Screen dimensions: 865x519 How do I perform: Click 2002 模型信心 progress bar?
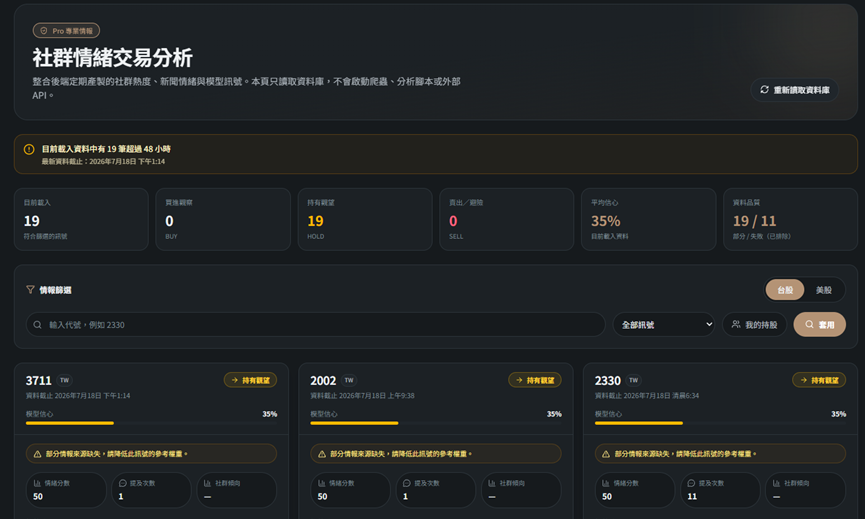[436, 423]
